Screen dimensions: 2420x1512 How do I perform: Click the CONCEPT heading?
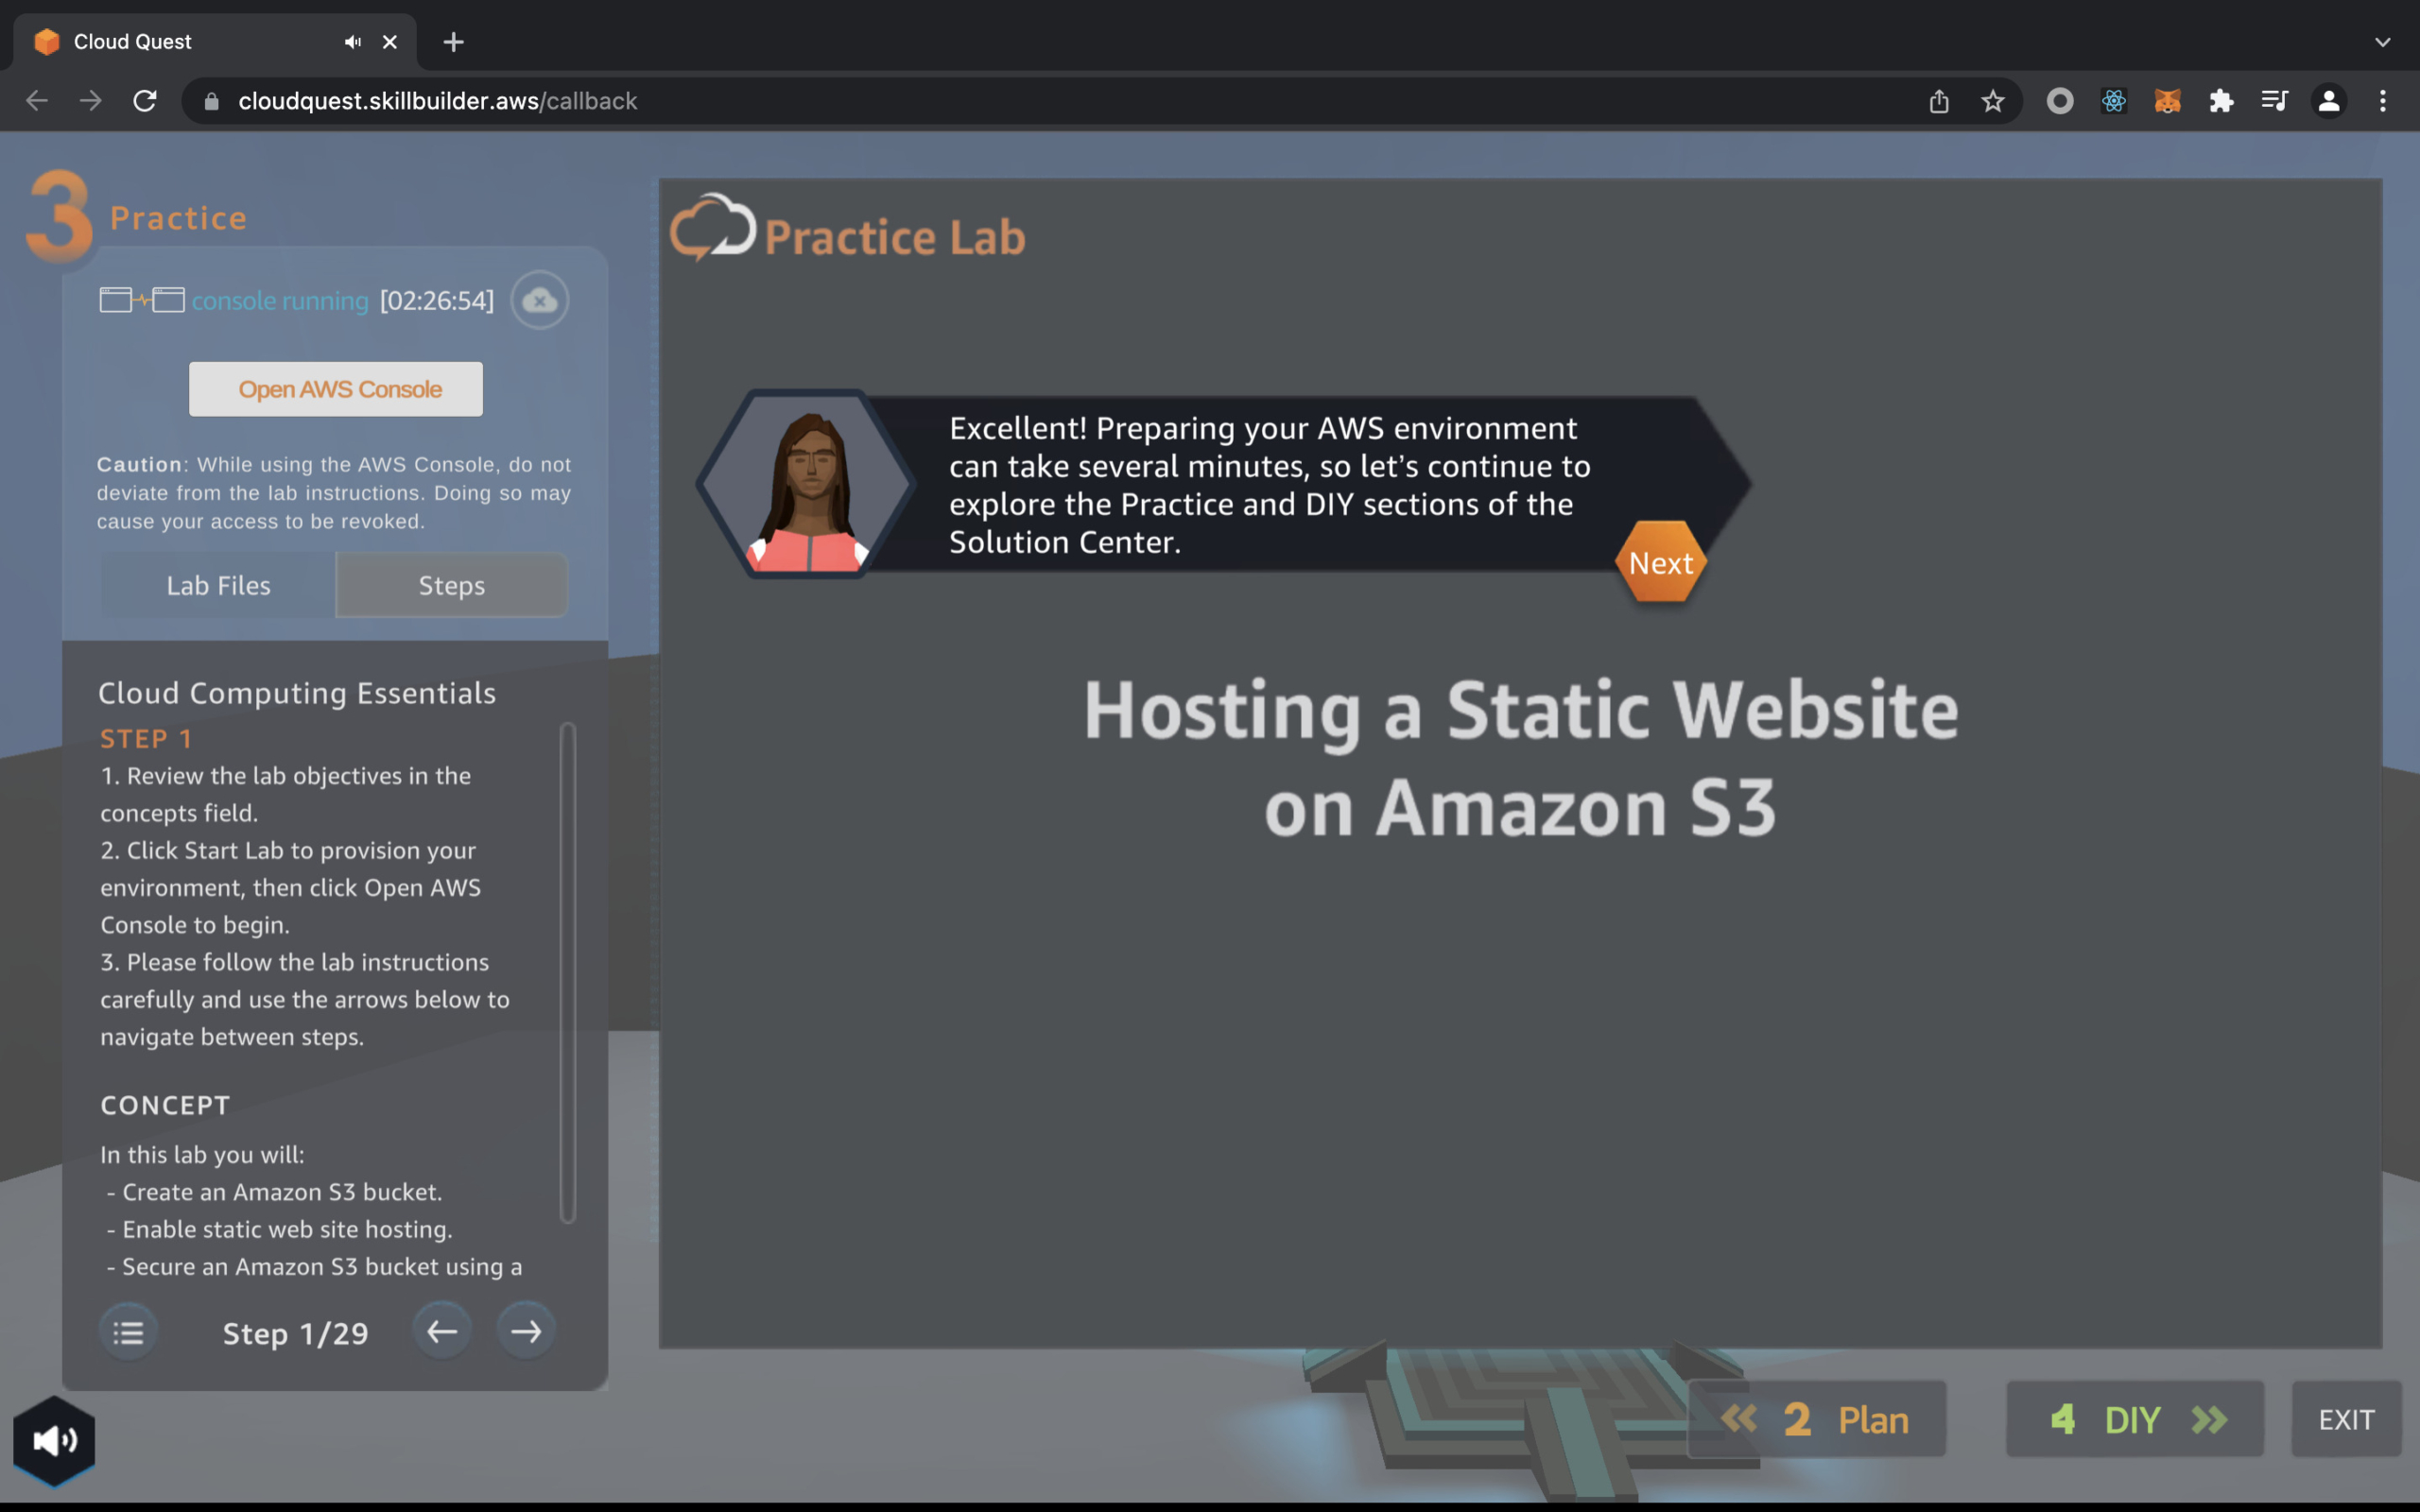tap(165, 1106)
